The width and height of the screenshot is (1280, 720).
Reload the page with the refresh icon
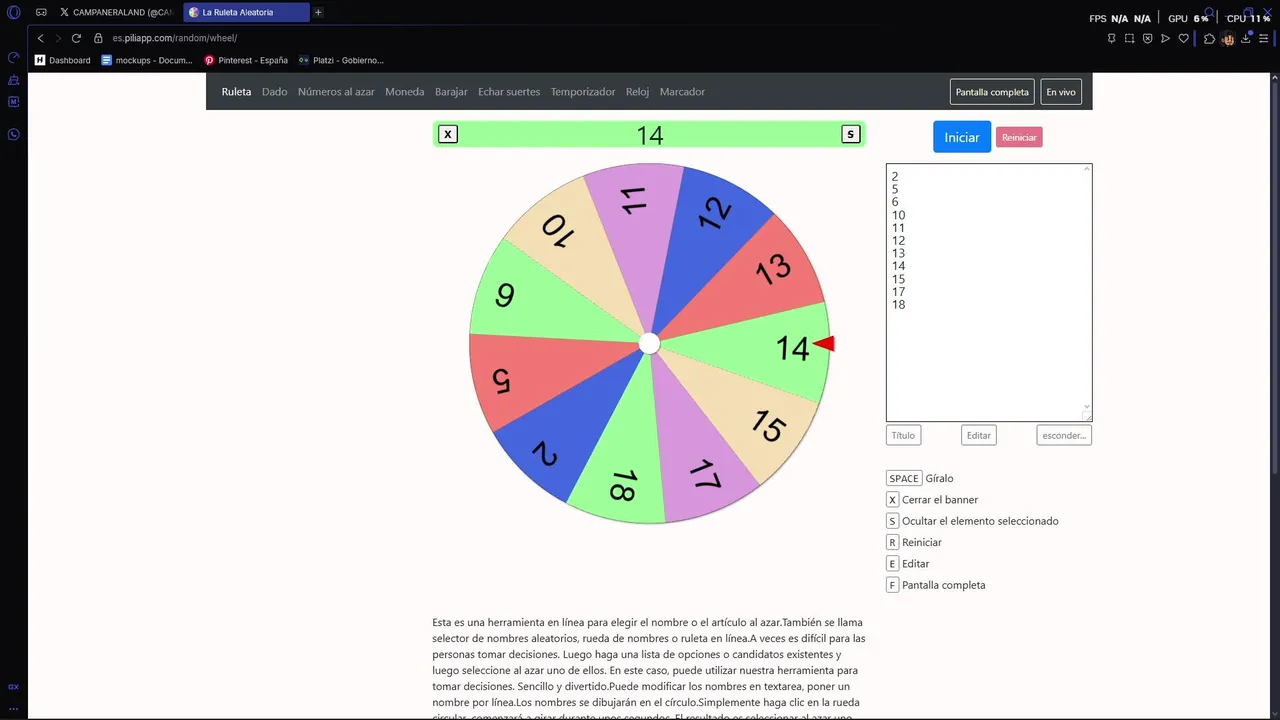click(76, 38)
